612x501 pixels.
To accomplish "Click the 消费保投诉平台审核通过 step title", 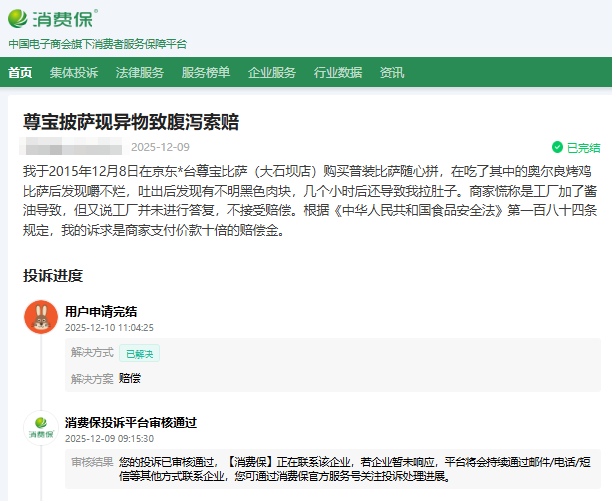I will click(x=131, y=422).
